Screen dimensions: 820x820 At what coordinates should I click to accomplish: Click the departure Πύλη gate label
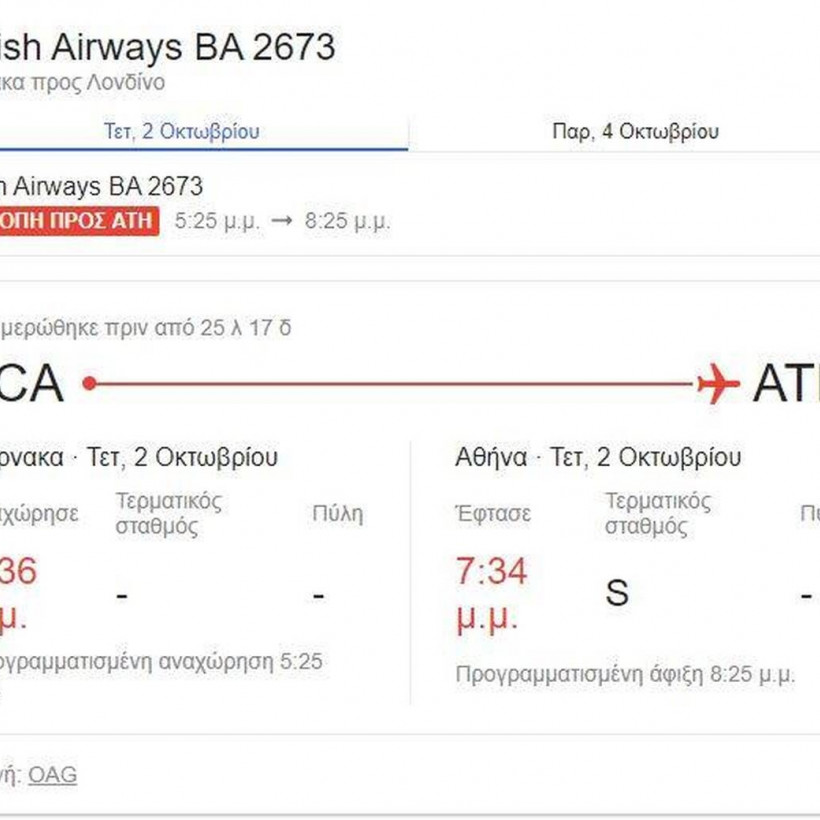tap(337, 514)
